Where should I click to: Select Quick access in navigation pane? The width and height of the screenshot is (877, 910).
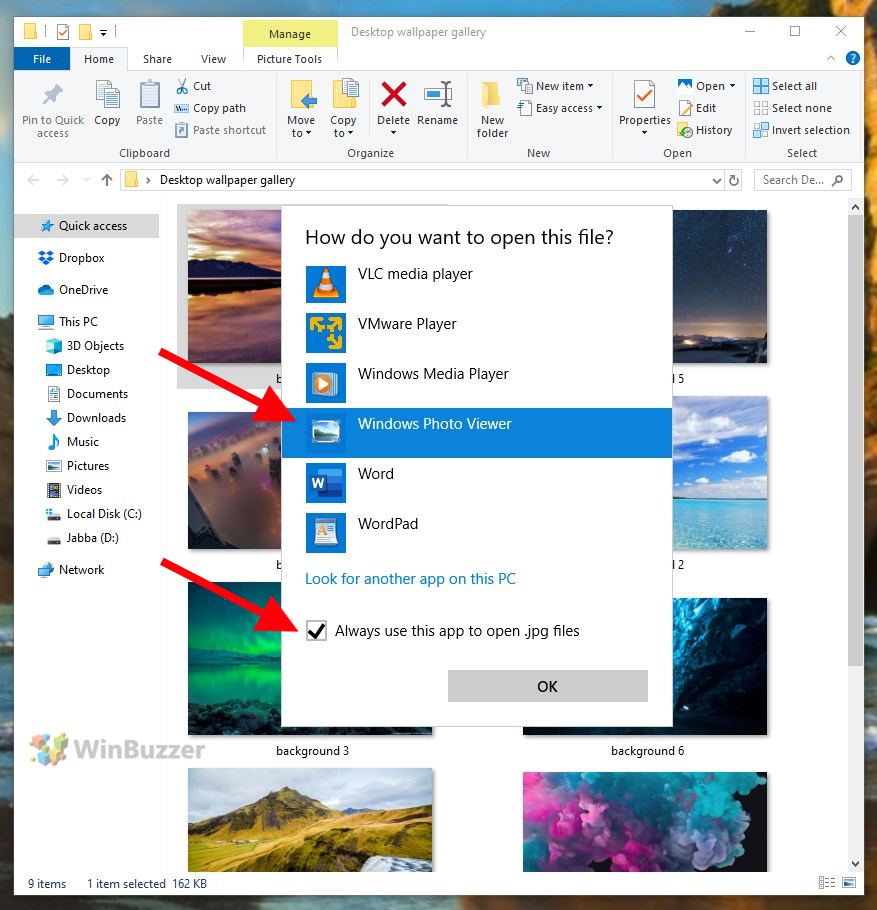click(86, 226)
